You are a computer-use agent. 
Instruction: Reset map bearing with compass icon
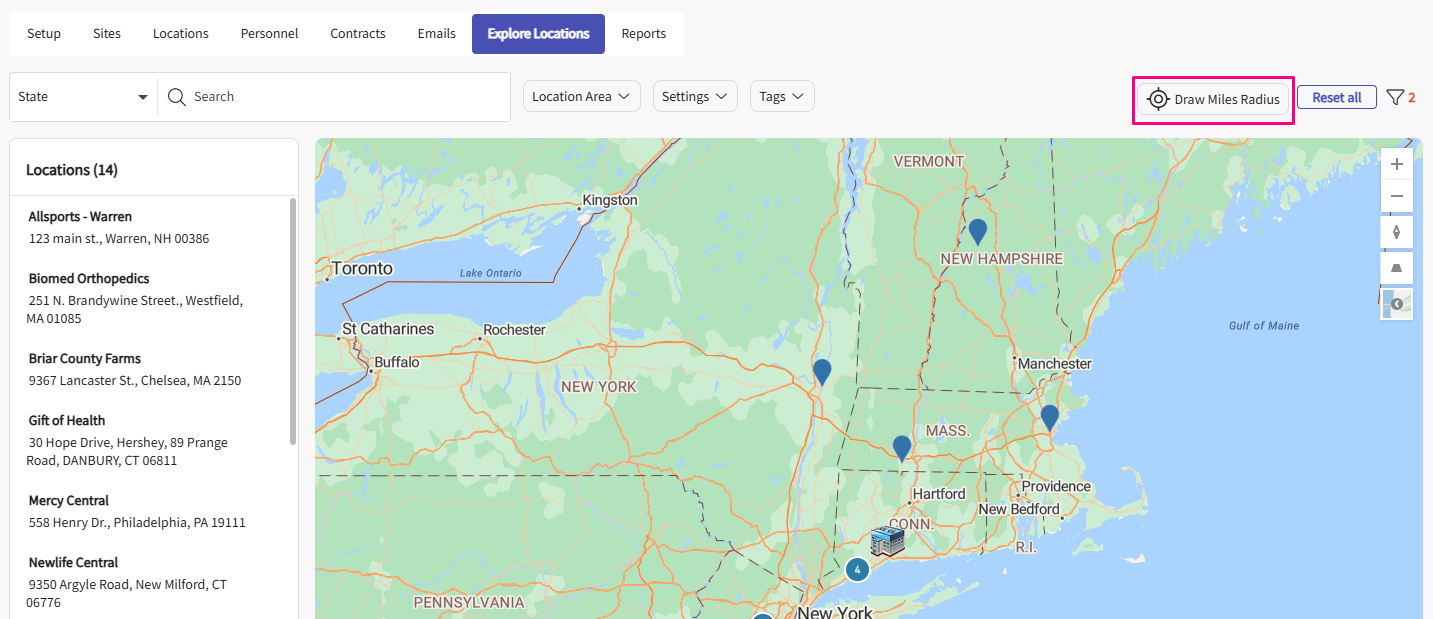(x=1396, y=232)
